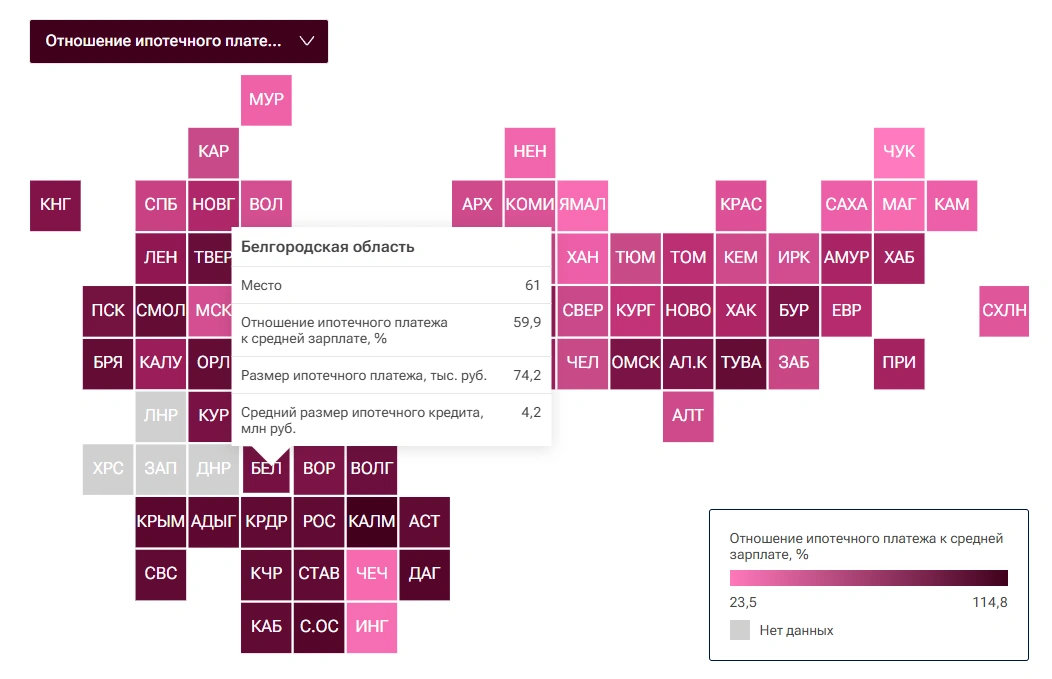Click the АЛТ Altai tile
The height and width of the screenshot is (679, 1052).
tap(688, 415)
